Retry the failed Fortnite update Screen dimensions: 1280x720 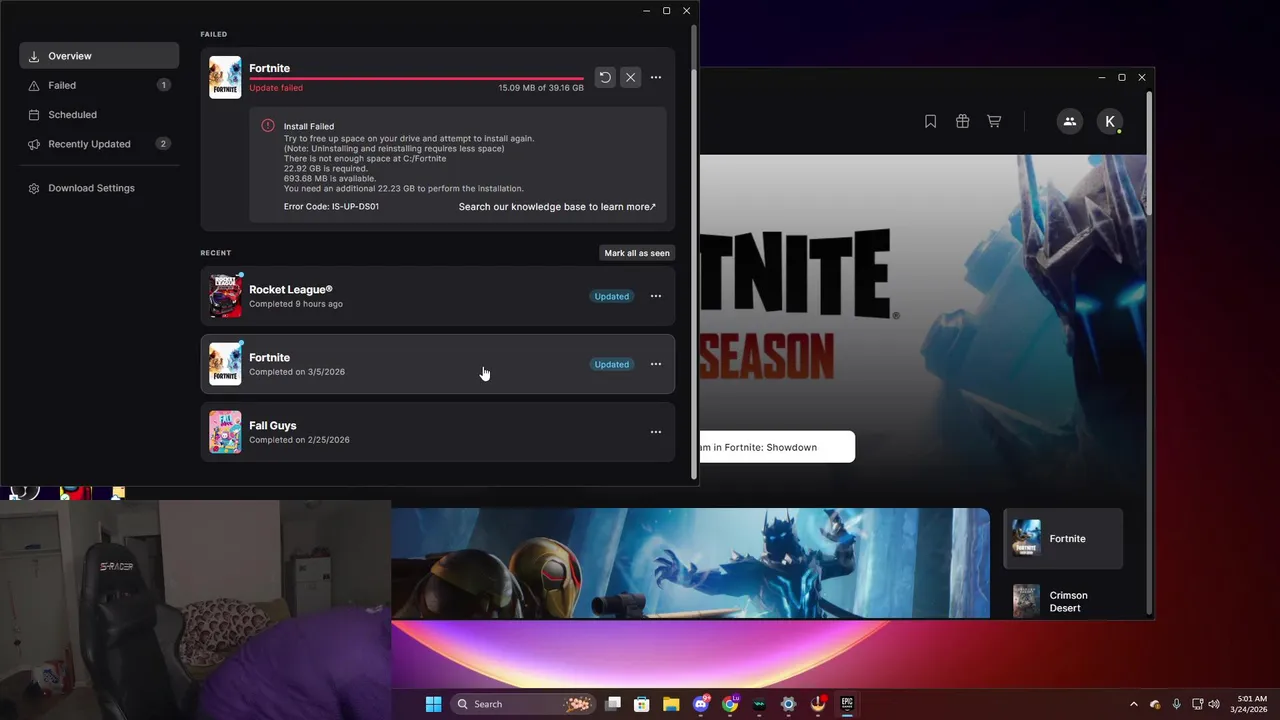pos(605,77)
